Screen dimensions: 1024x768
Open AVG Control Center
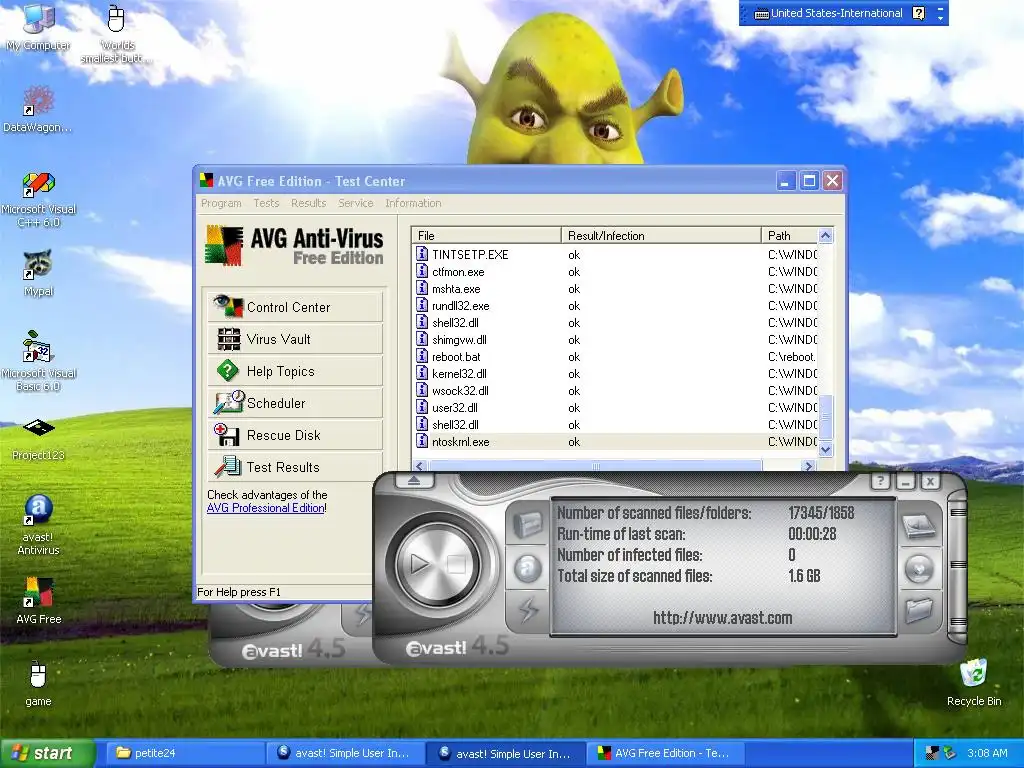(x=295, y=307)
